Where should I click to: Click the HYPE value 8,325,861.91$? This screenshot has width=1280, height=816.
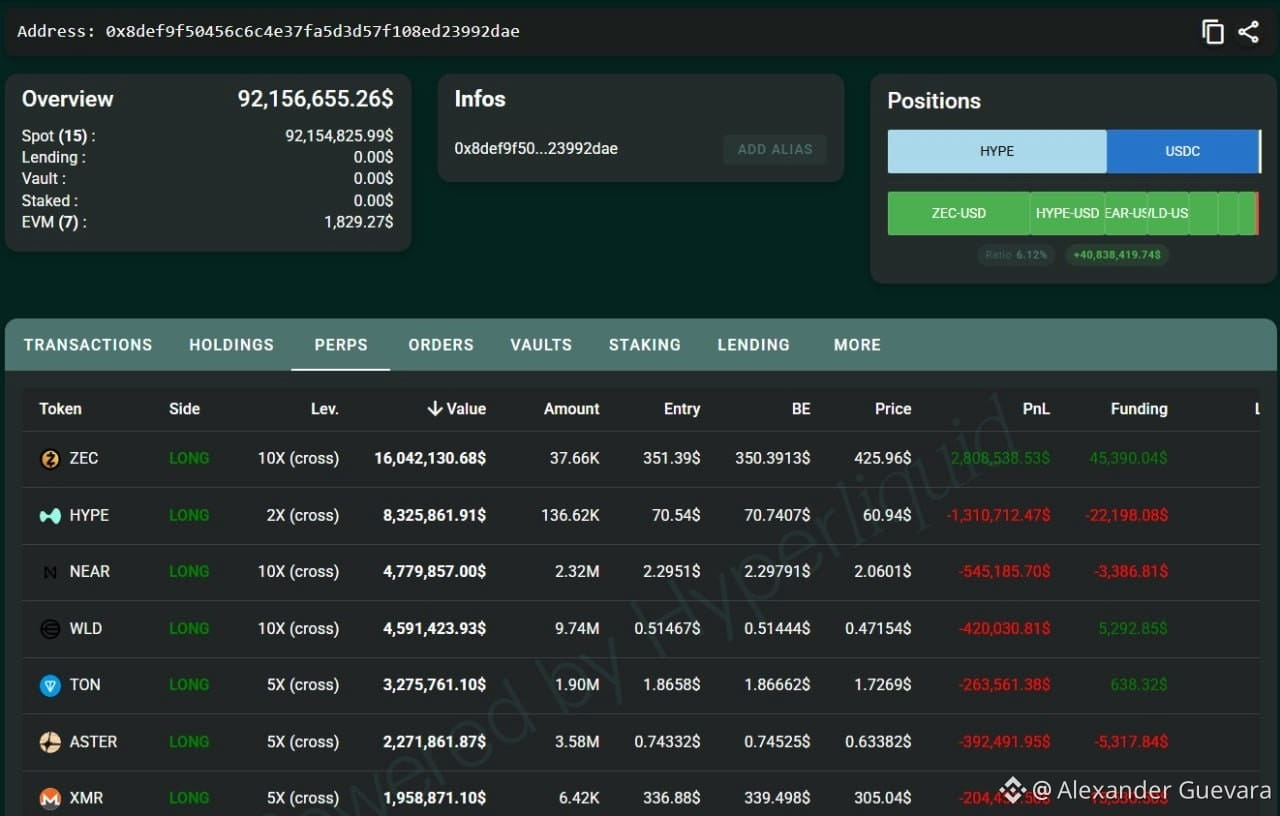coord(434,515)
